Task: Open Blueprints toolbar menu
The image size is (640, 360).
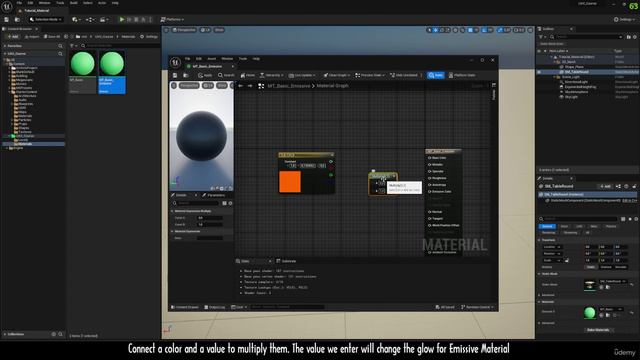Action: tap(90, 20)
